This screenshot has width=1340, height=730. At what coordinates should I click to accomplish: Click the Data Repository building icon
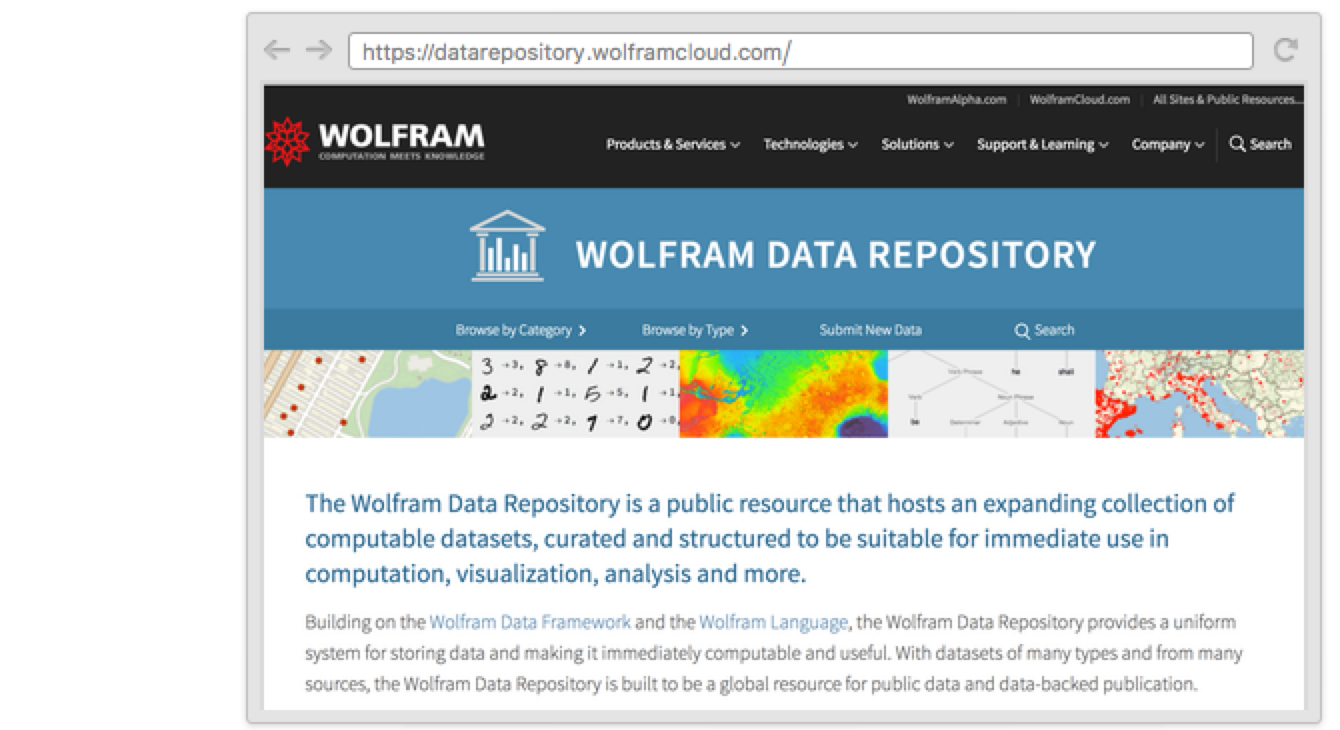click(x=507, y=246)
